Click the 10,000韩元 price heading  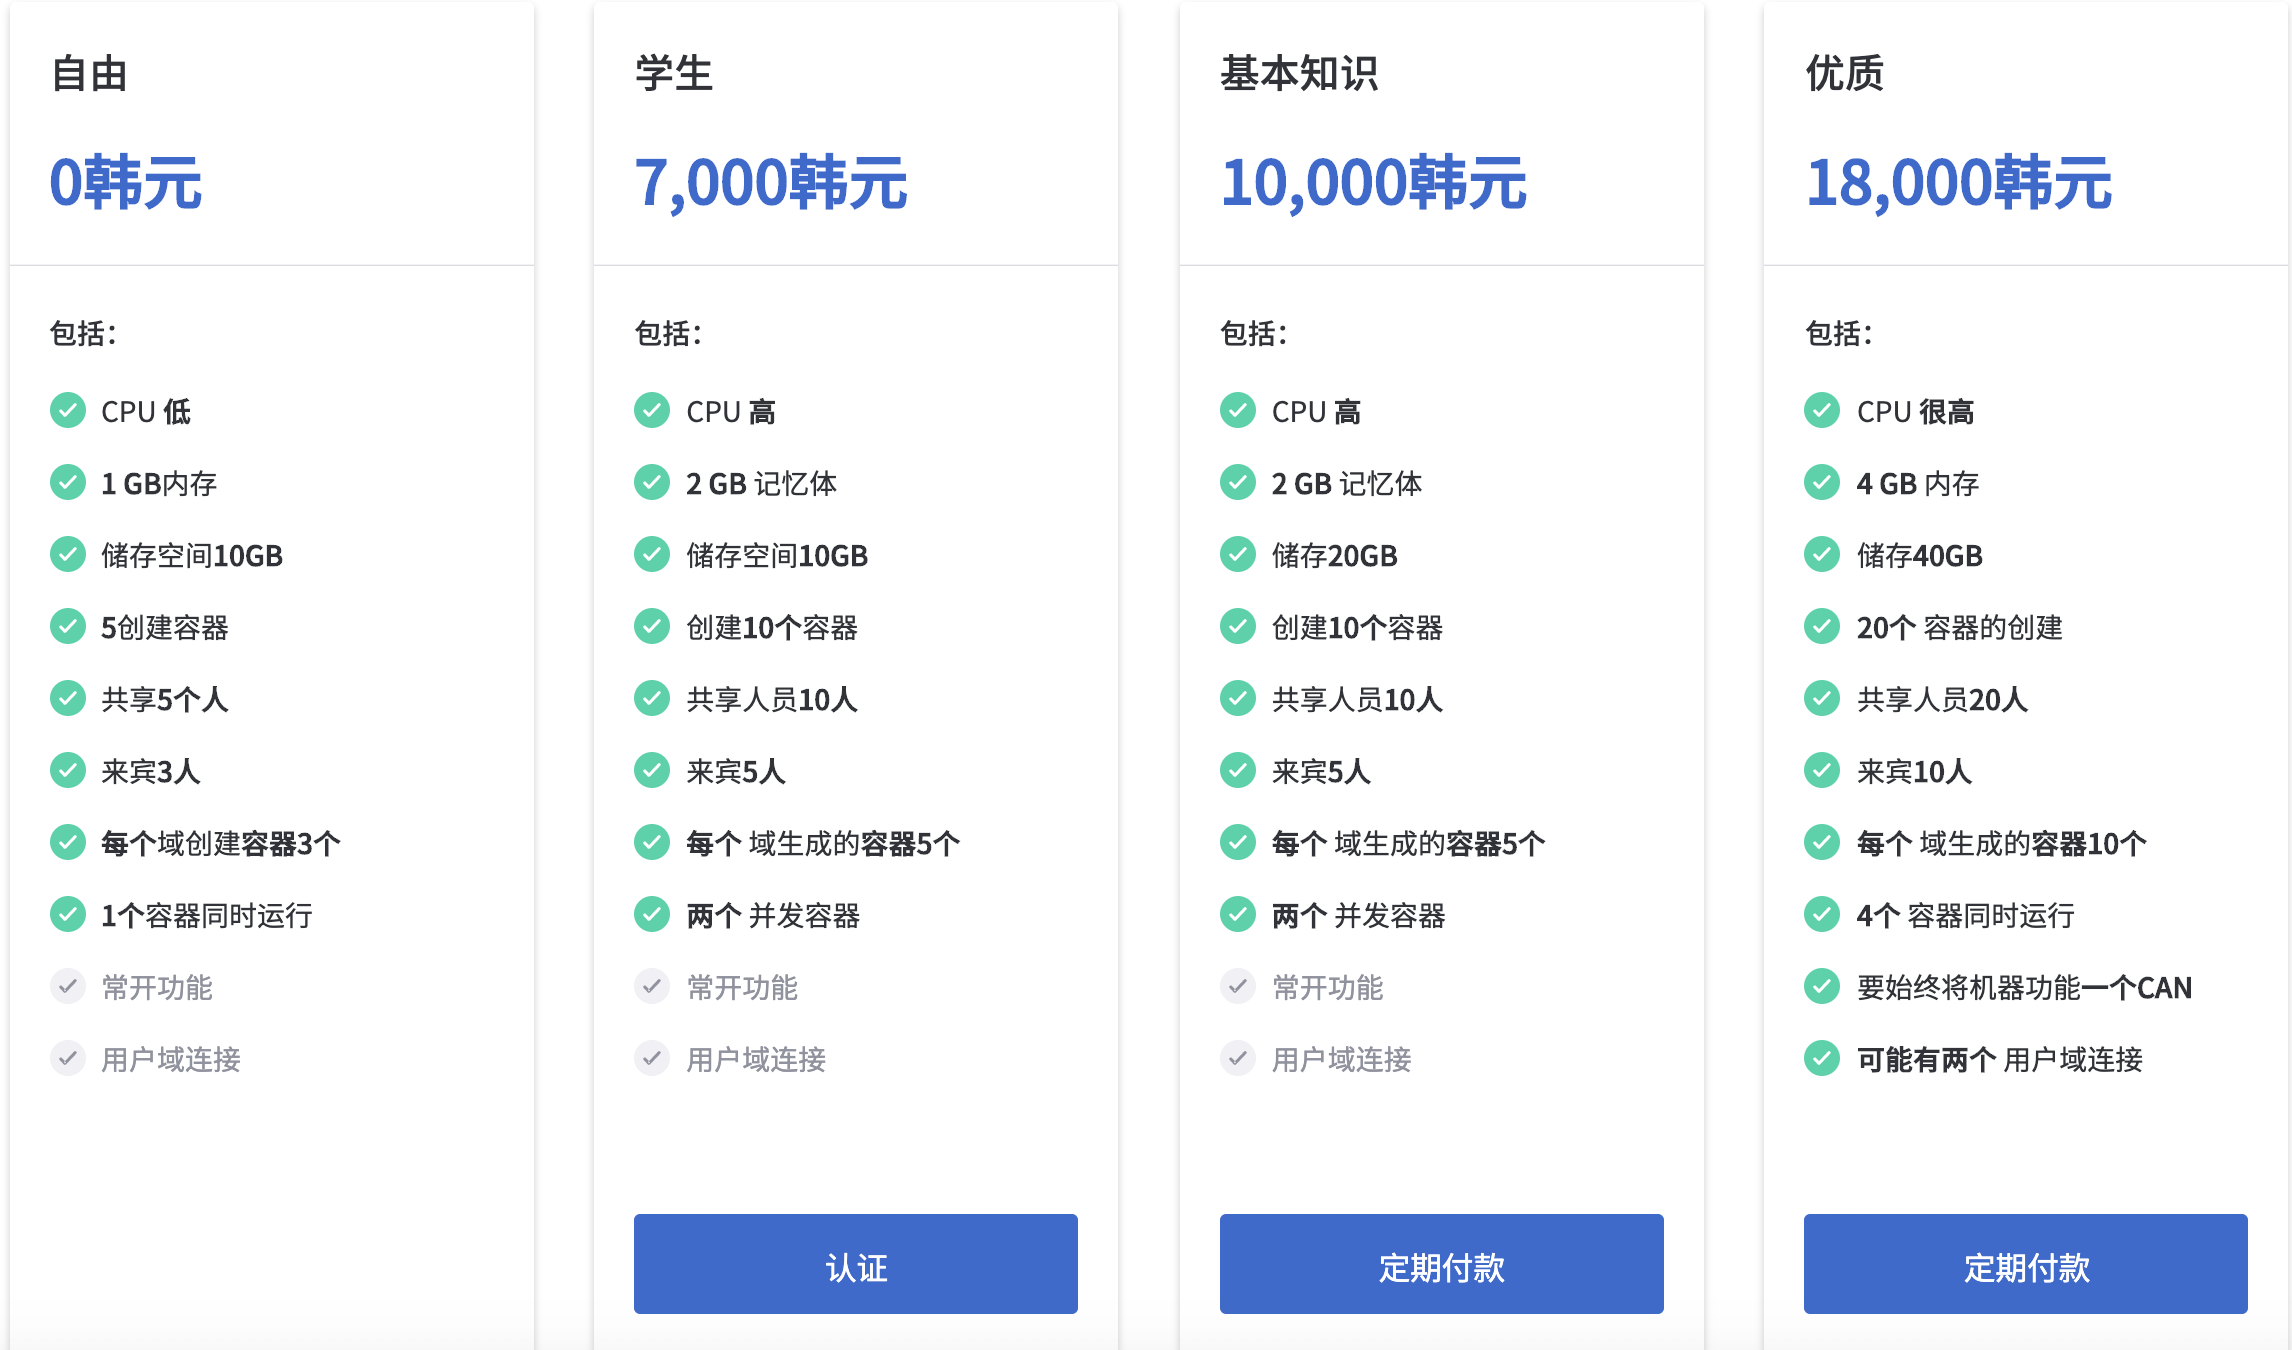pyautogui.click(x=1374, y=184)
